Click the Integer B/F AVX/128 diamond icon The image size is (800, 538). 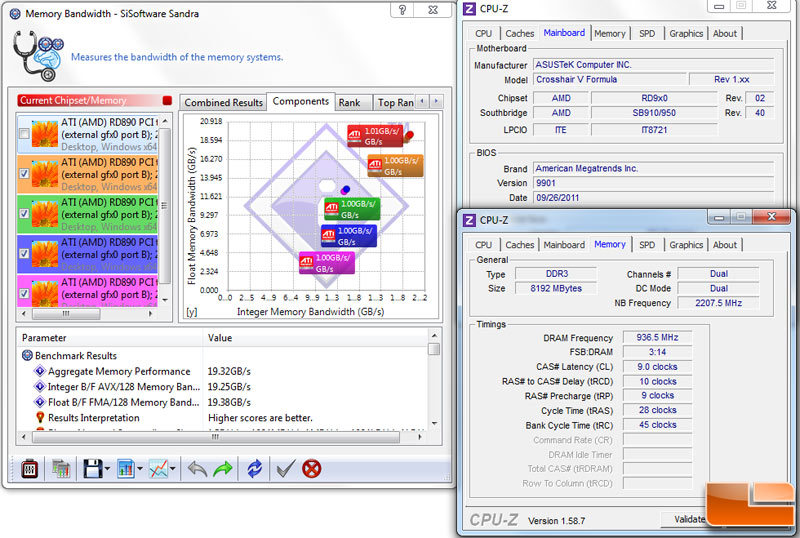(39, 386)
